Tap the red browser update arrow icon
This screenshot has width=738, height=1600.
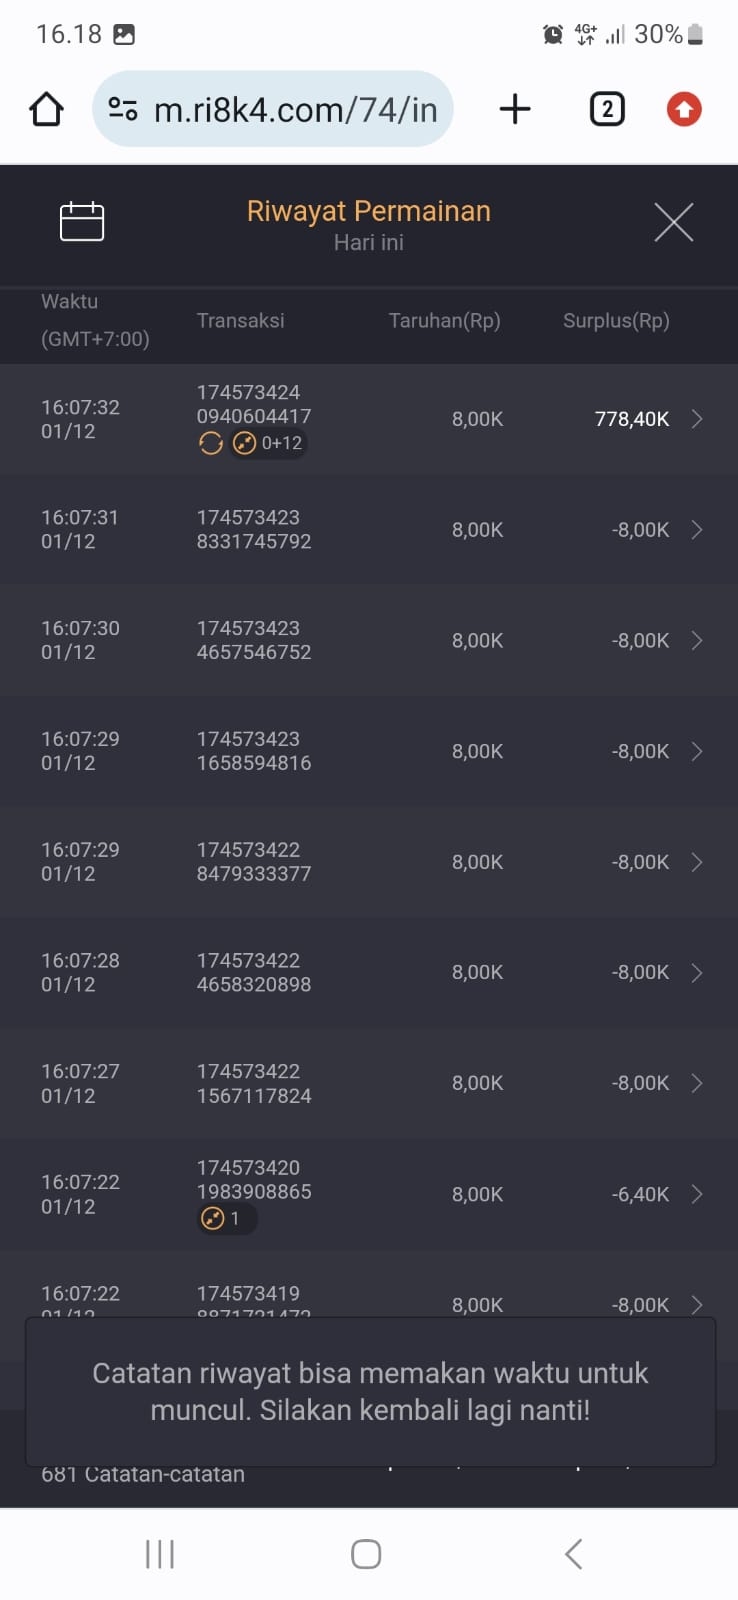pyautogui.click(x=684, y=109)
